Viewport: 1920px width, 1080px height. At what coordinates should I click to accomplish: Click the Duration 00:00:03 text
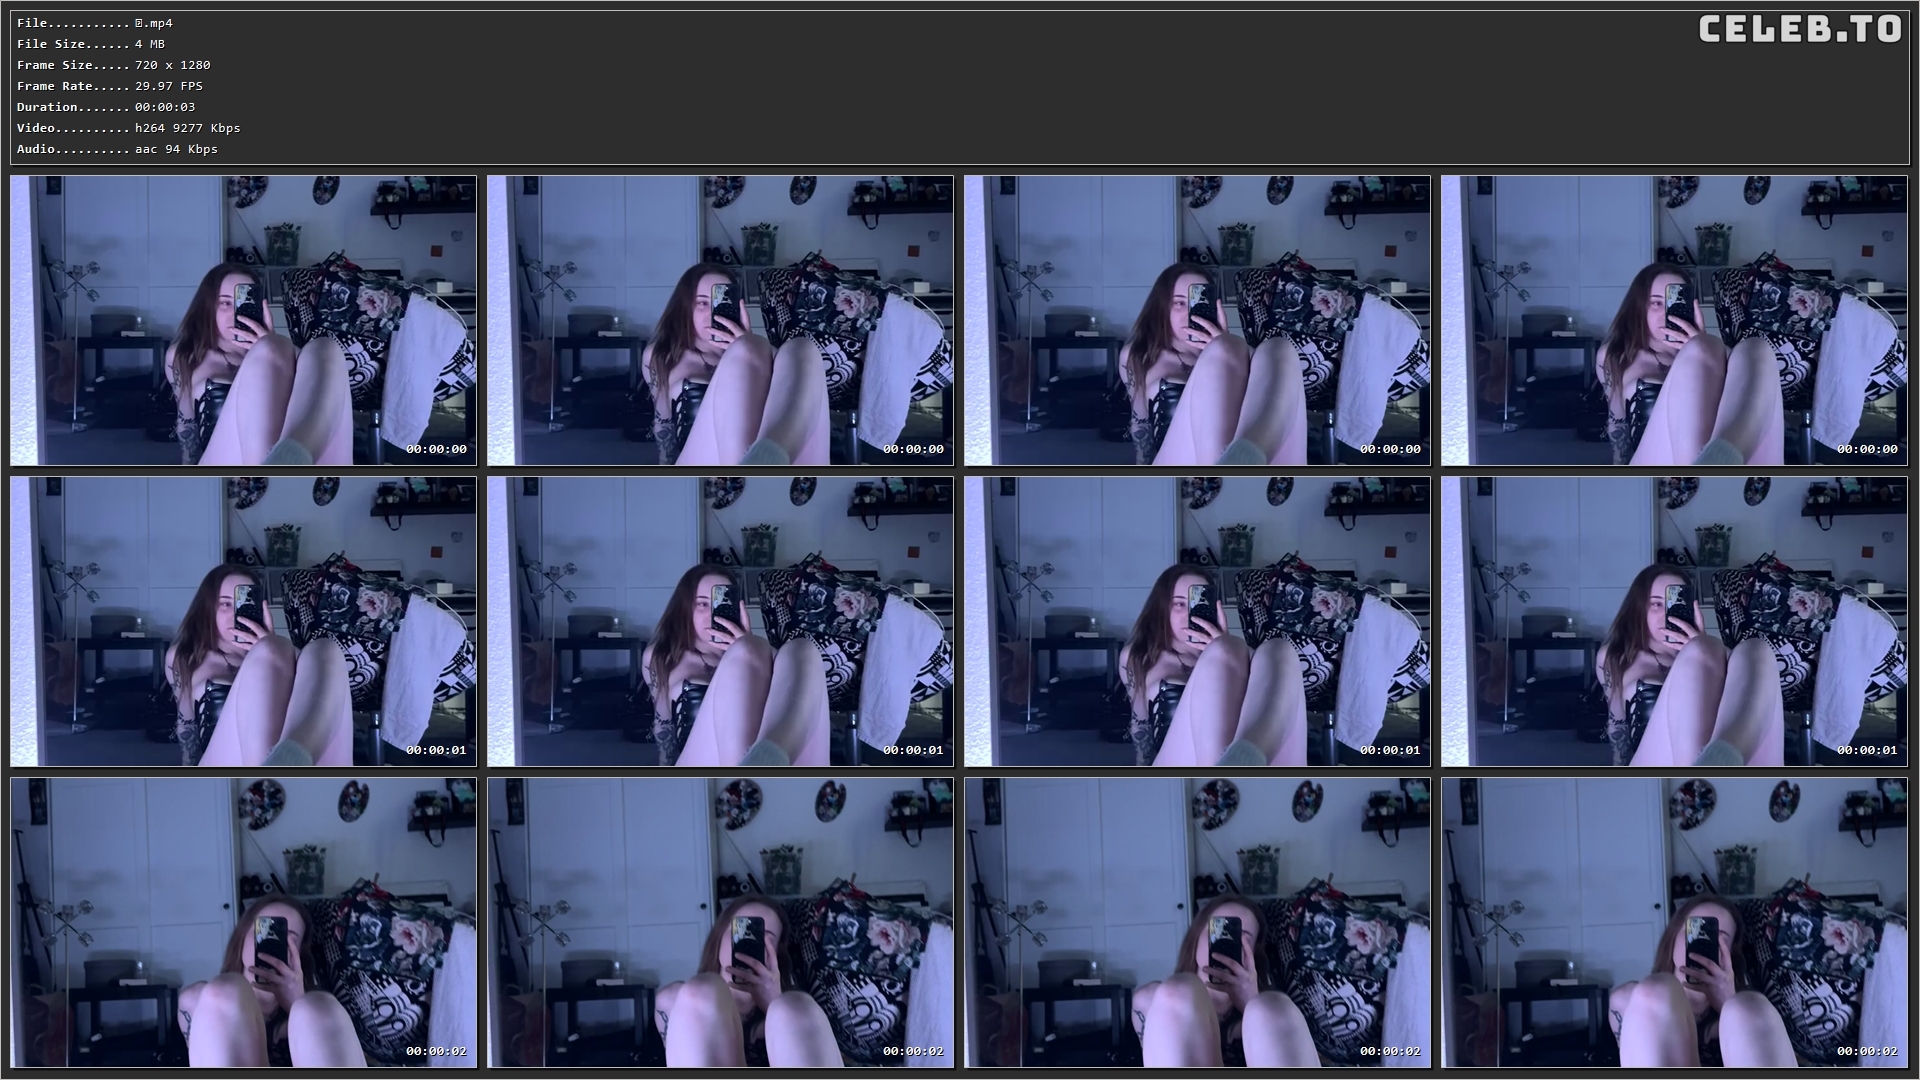click(x=106, y=107)
